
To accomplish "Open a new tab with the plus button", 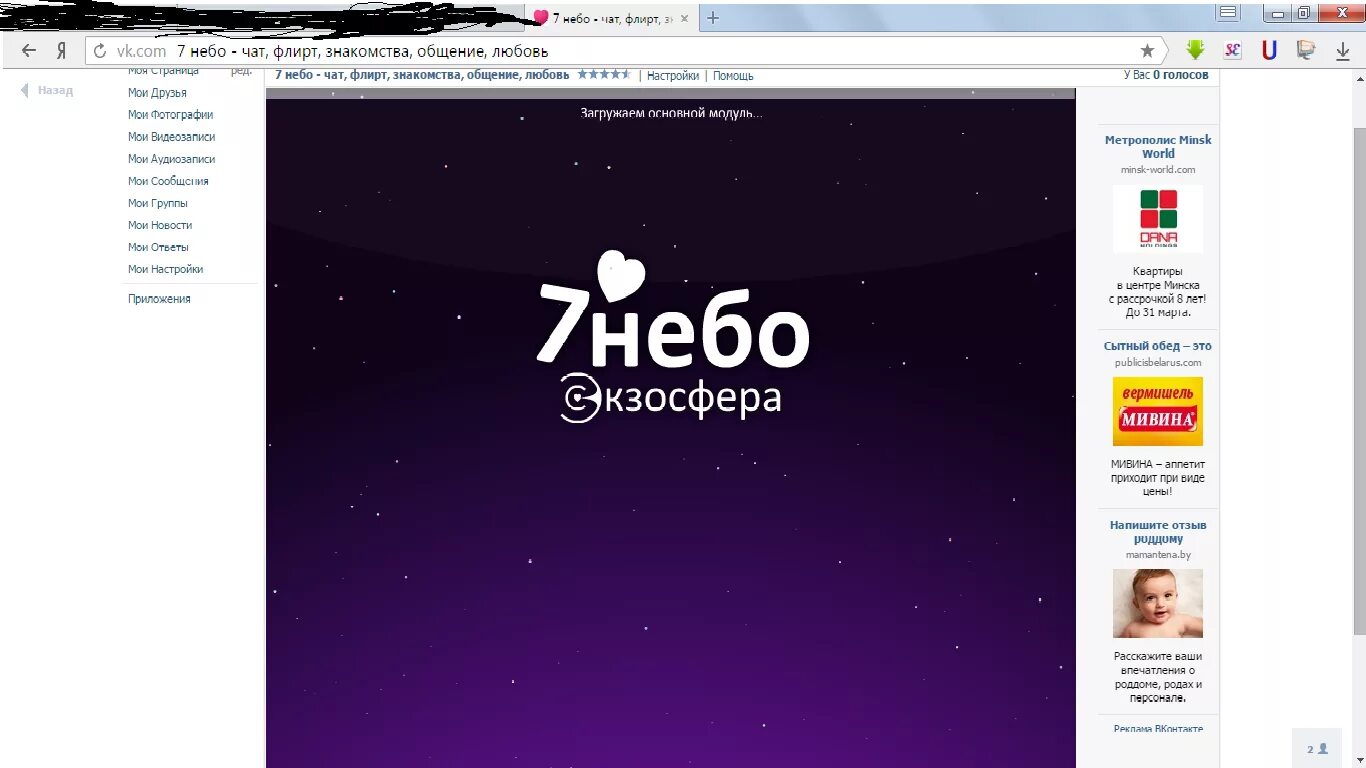I will point(711,17).
